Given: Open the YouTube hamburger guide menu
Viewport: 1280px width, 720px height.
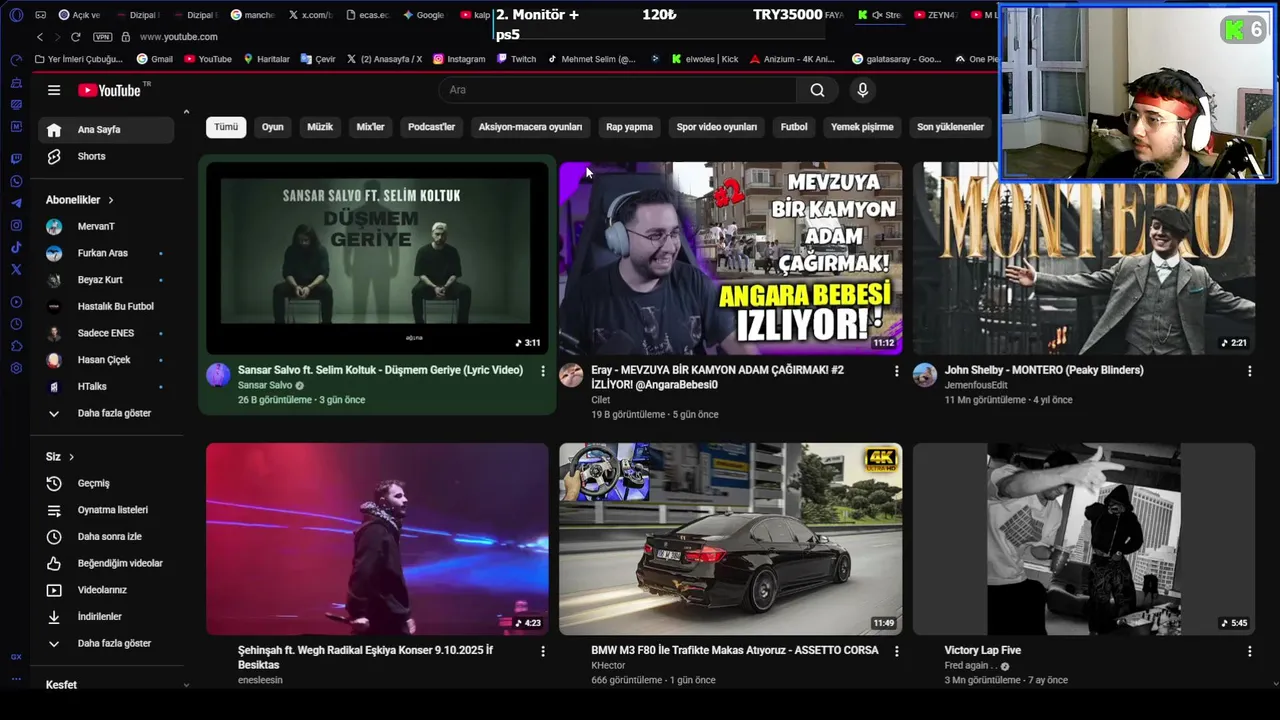Looking at the screenshot, I should point(54,90).
